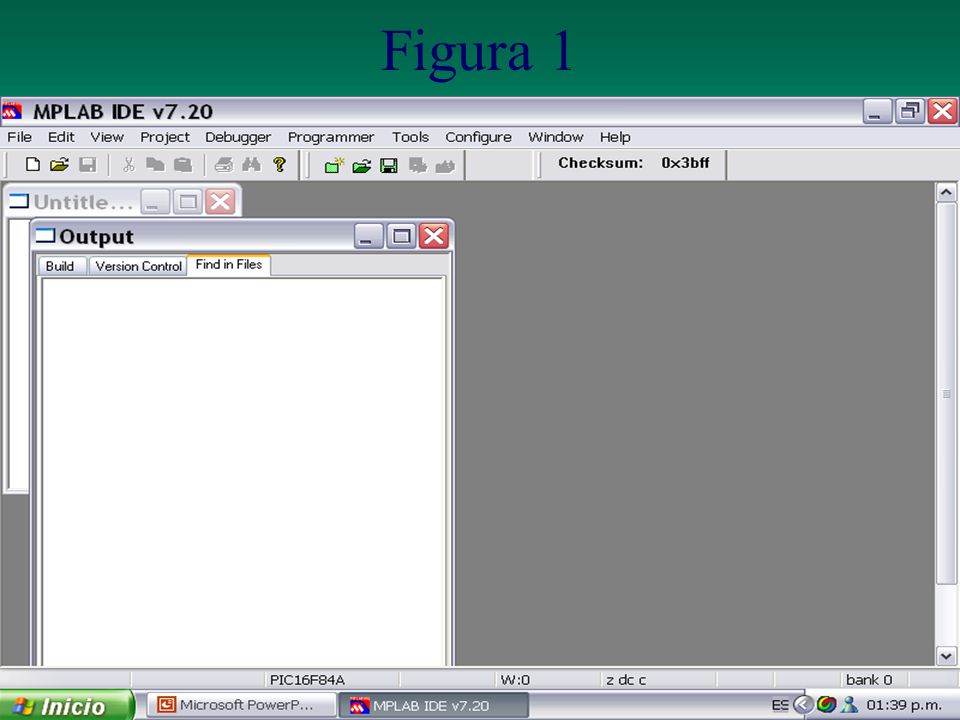Image resolution: width=960 pixels, height=720 pixels.
Task: Open the View menu
Action: 107,137
